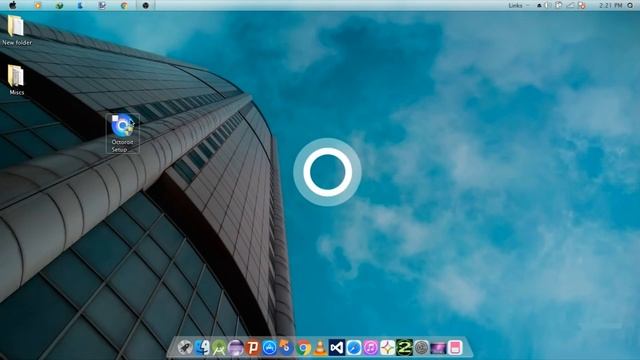Viewport: 640px width, 360px height.
Task: Launch Android Studio from the dock
Action: pos(219,348)
